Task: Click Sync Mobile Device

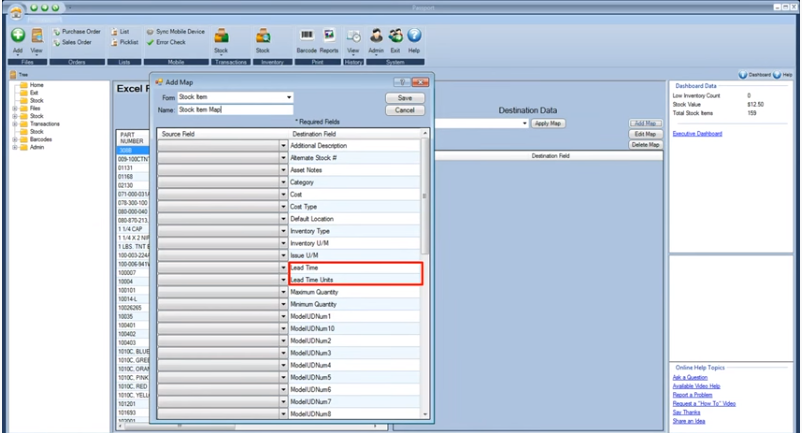Action: (175, 32)
